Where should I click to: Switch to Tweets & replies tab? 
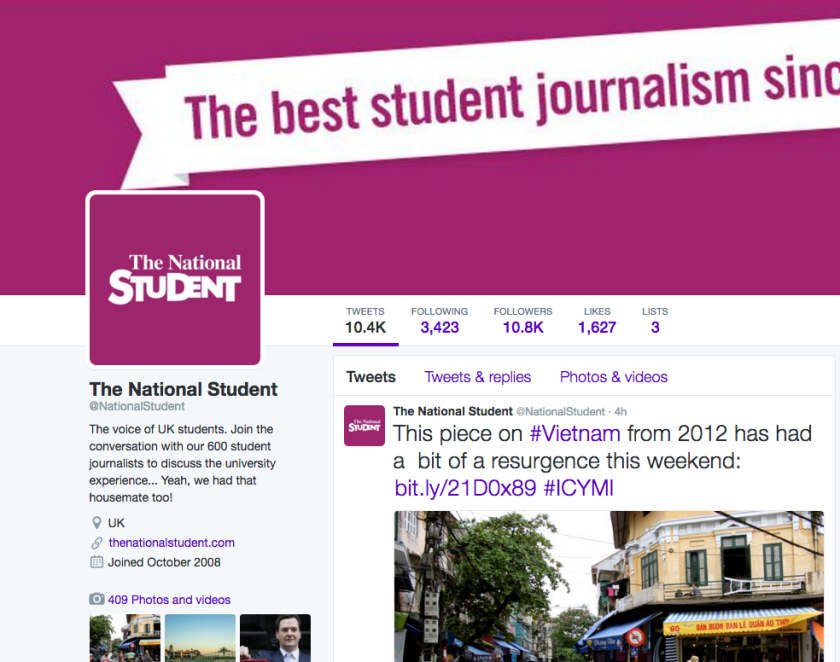click(x=477, y=377)
